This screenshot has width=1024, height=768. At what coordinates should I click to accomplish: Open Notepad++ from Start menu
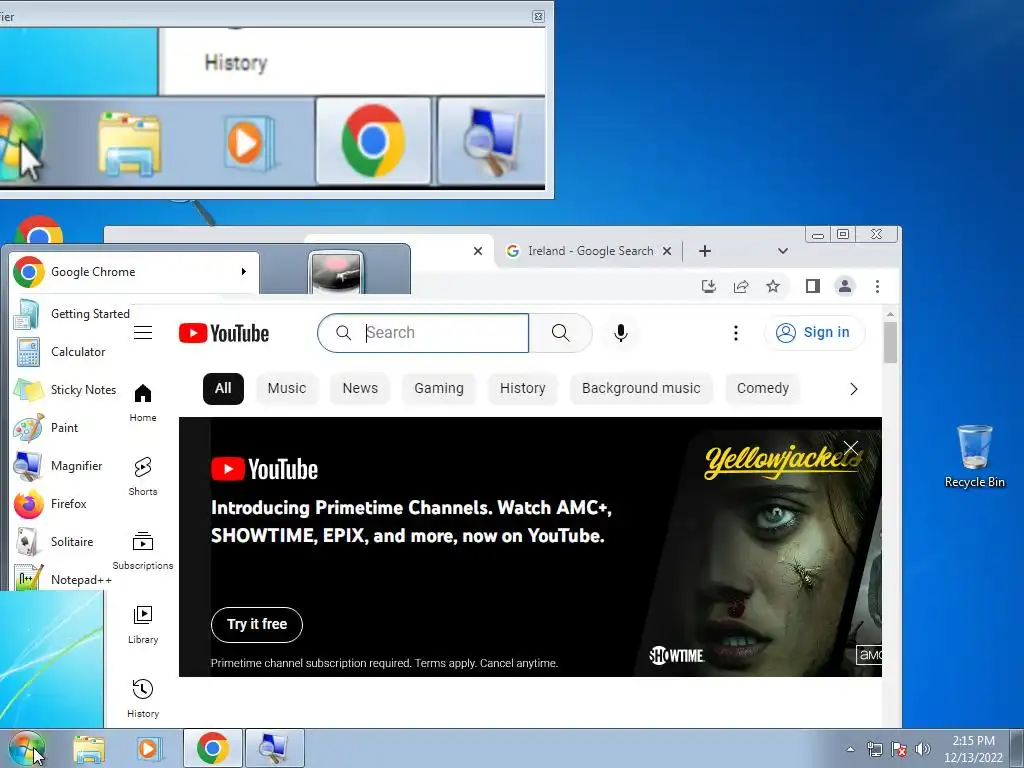63,579
